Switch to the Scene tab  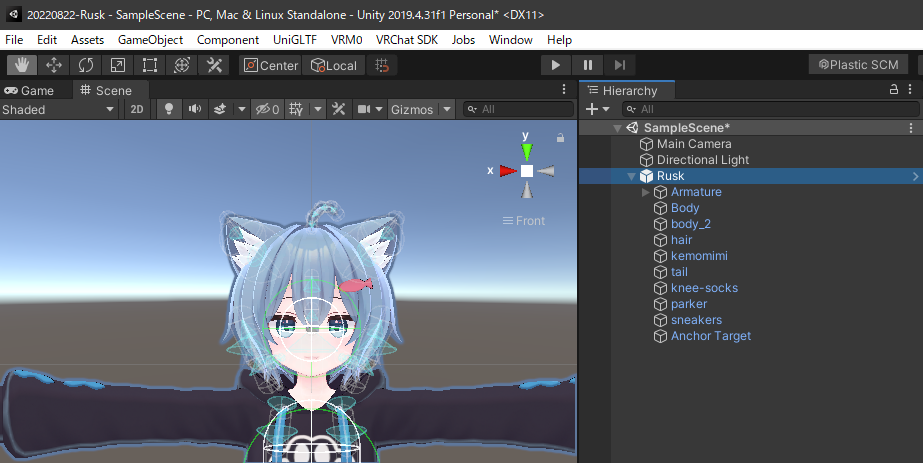[107, 91]
